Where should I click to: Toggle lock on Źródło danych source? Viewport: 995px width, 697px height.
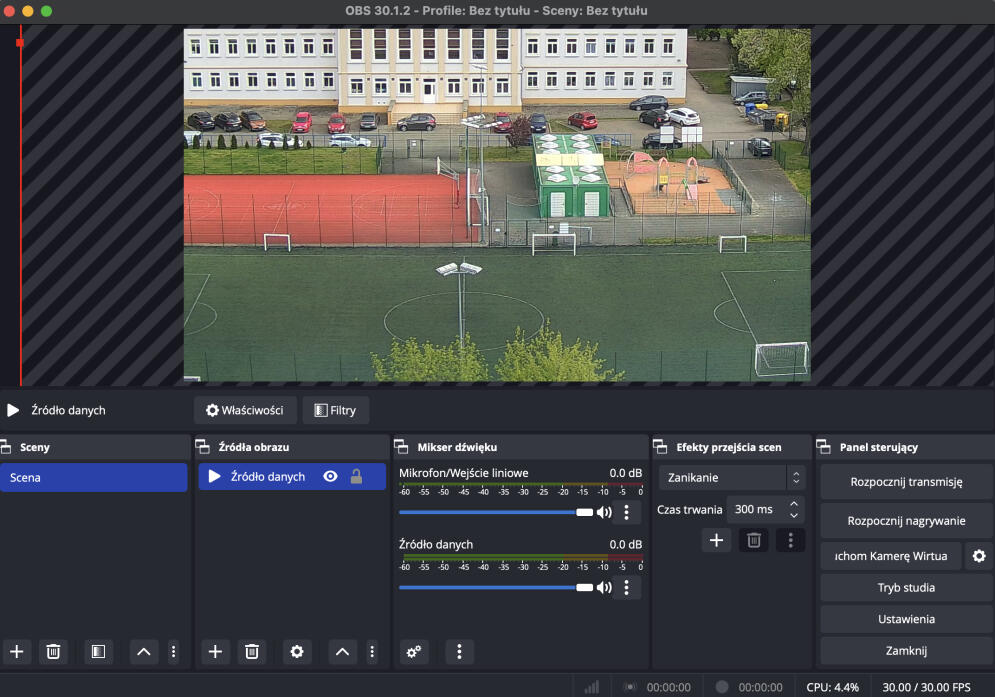point(356,477)
